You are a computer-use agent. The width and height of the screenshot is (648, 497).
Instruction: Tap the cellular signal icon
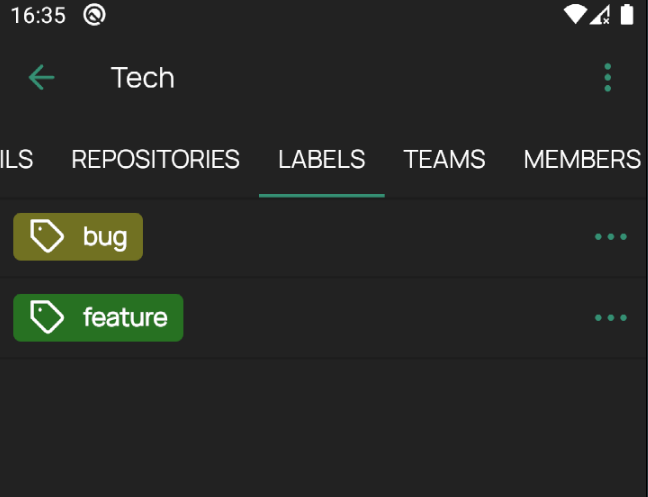[x=600, y=14]
